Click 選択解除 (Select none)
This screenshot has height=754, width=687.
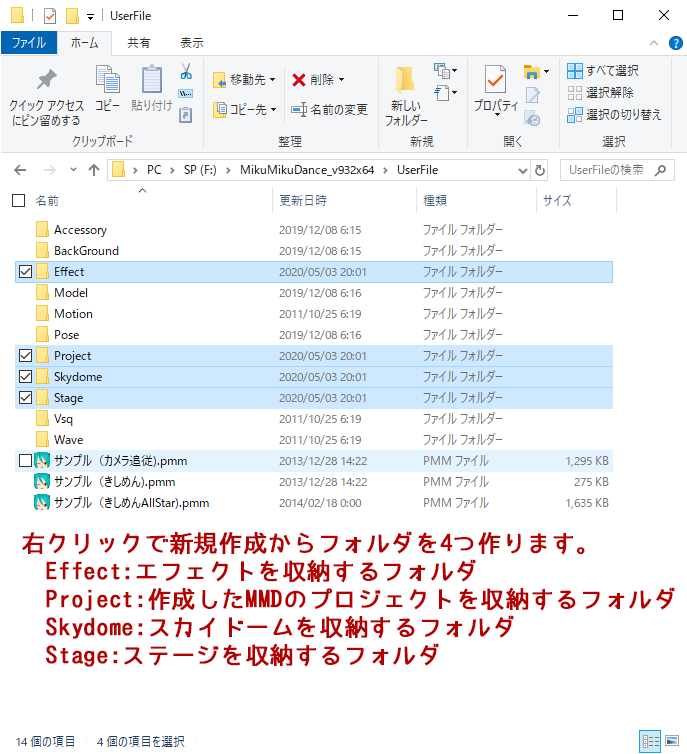[600, 92]
